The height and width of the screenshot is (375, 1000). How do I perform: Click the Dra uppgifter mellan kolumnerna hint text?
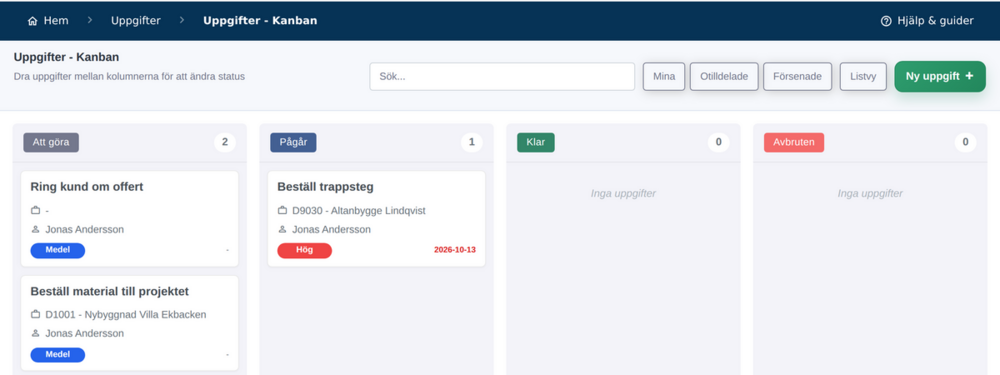point(129,77)
